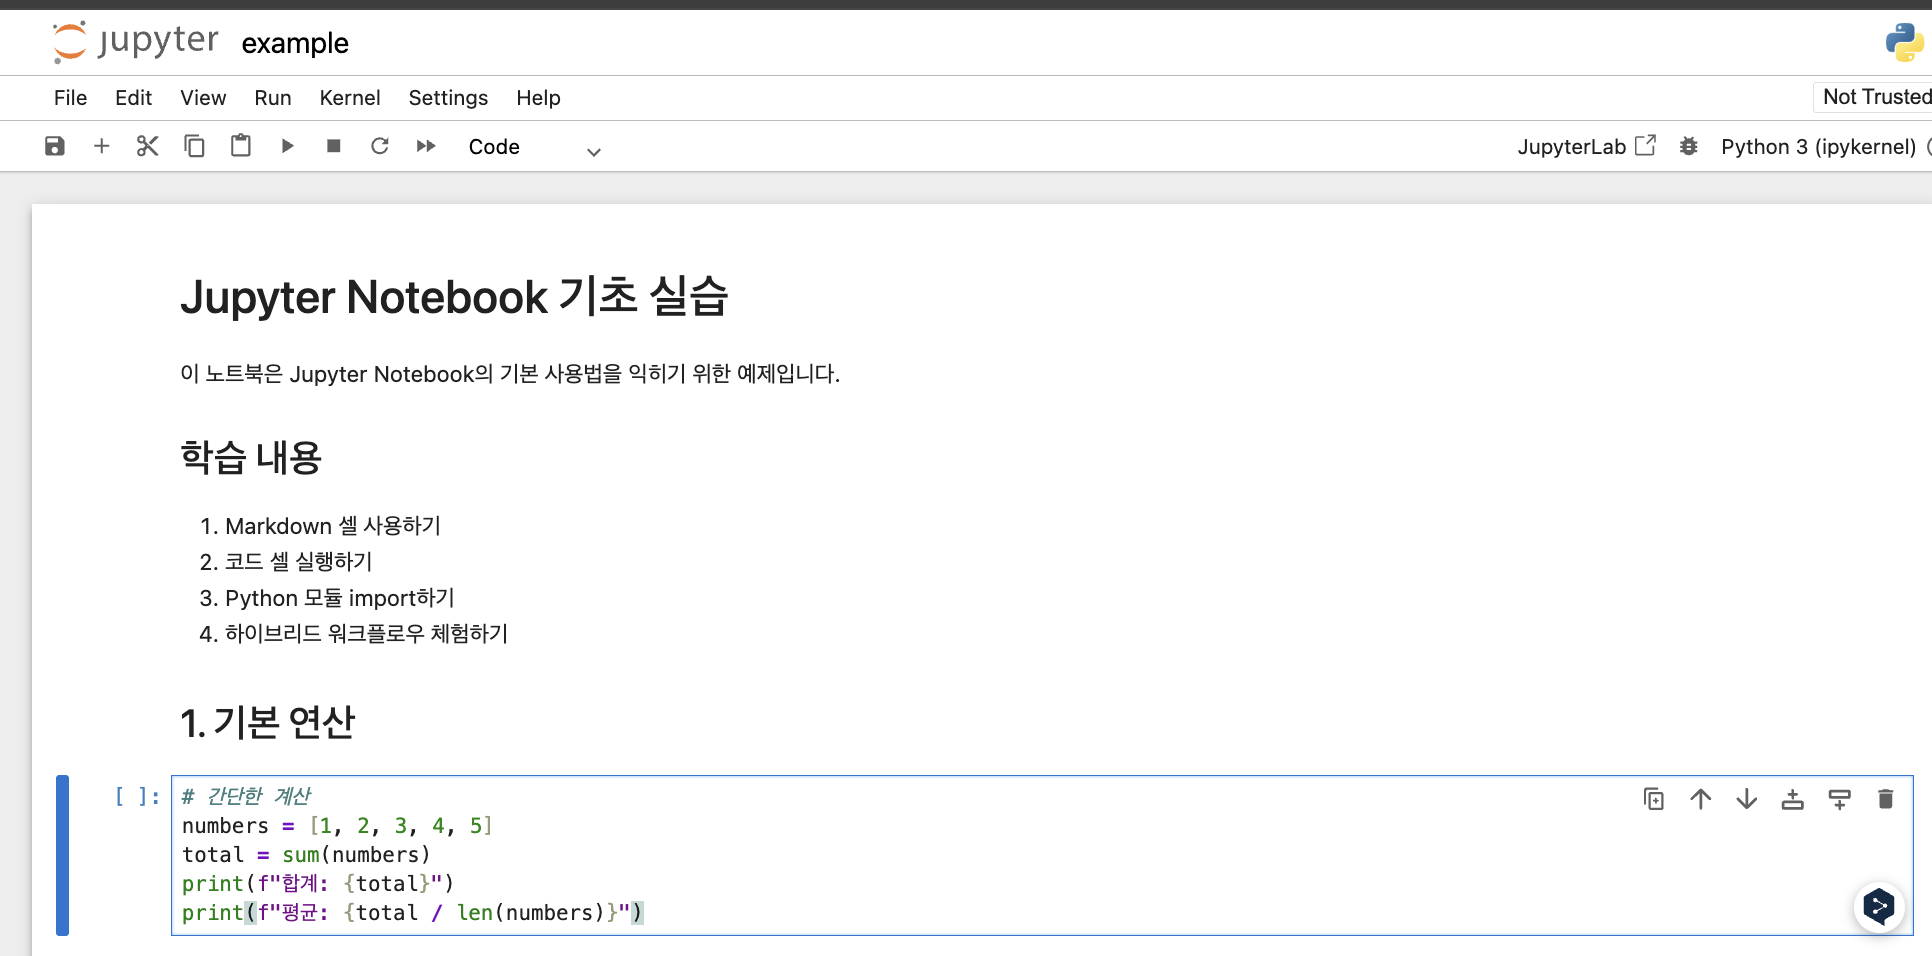Image resolution: width=1932 pixels, height=956 pixels.
Task: Copy the selected cell from toolbar
Action: tap(194, 146)
